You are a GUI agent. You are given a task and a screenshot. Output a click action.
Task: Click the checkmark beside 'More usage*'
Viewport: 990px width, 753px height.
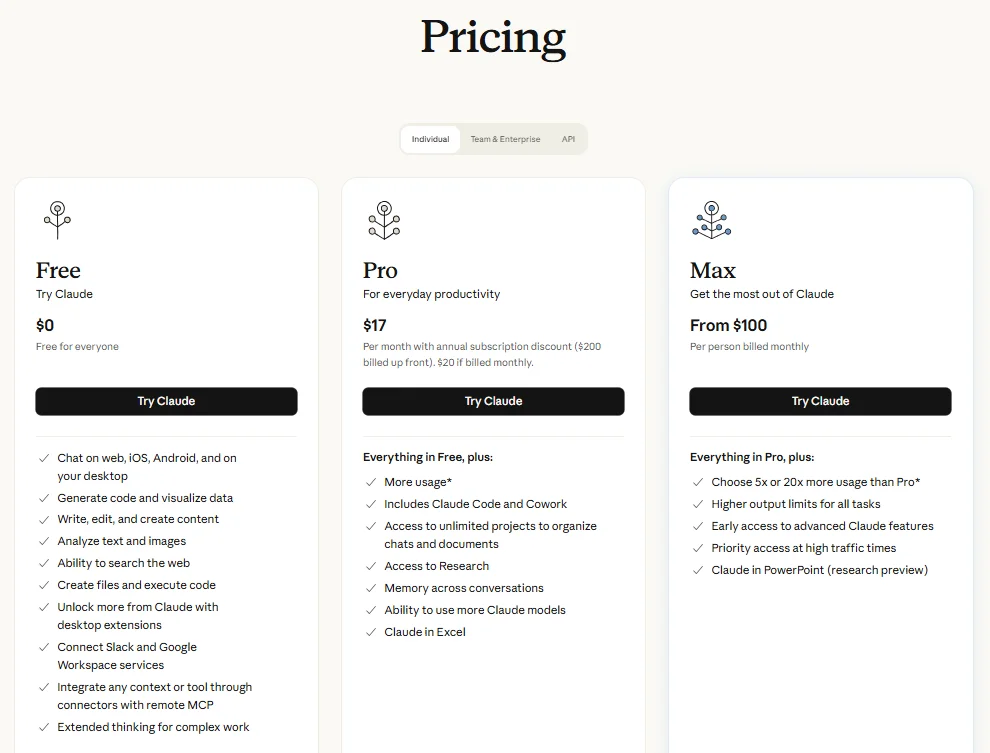[370, 481]
